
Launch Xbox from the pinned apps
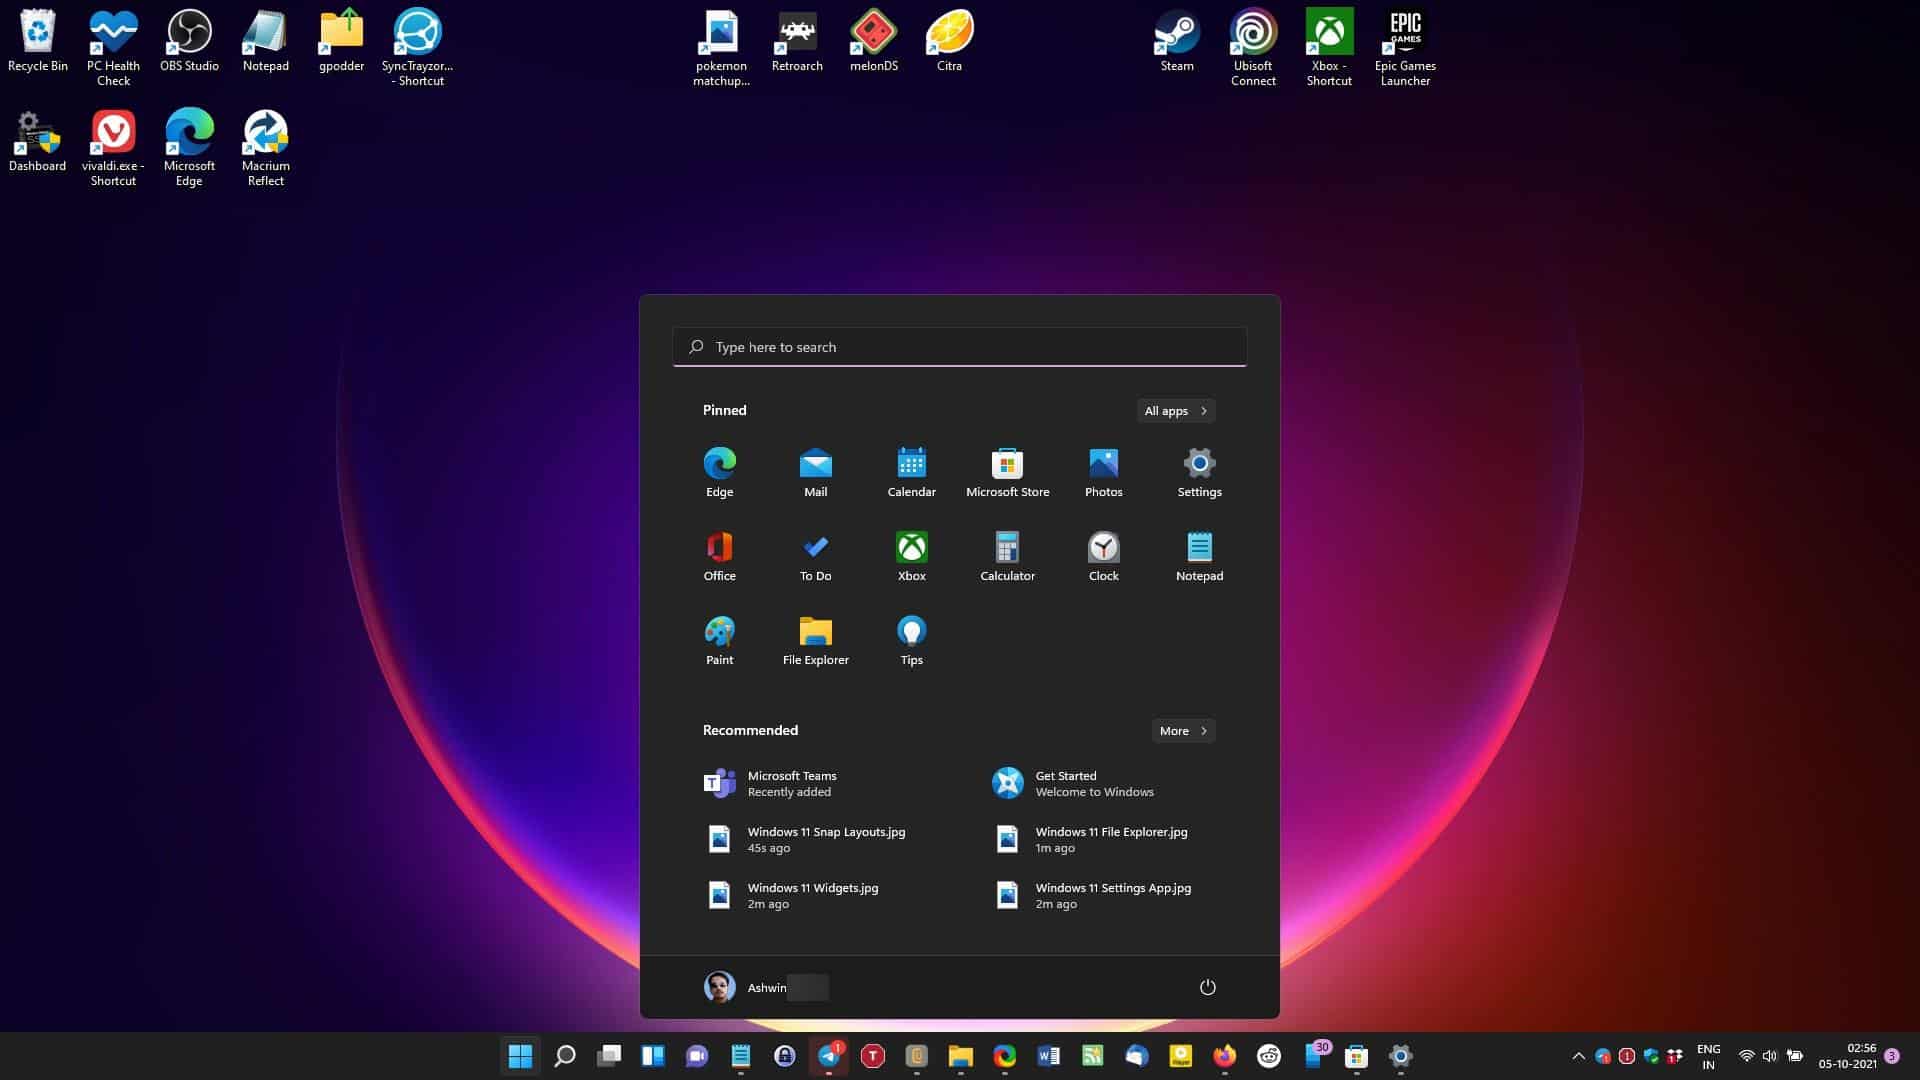(x=911, y=556)
